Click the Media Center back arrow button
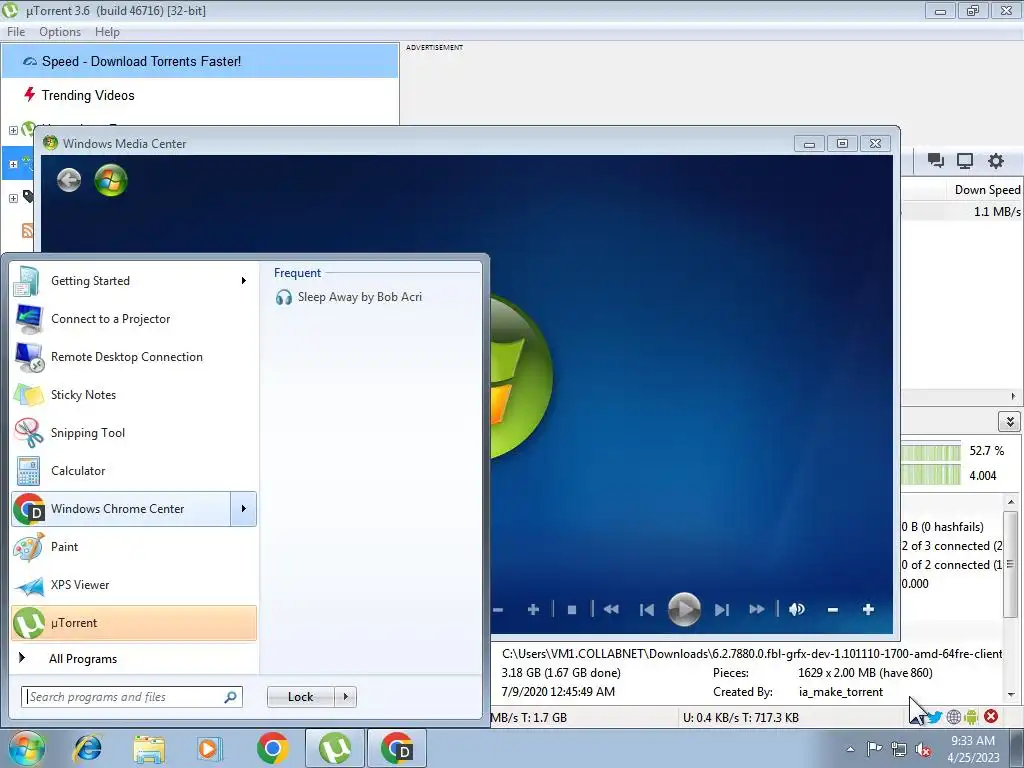This screenshot has height=768, width=1024. pos(69,180)
